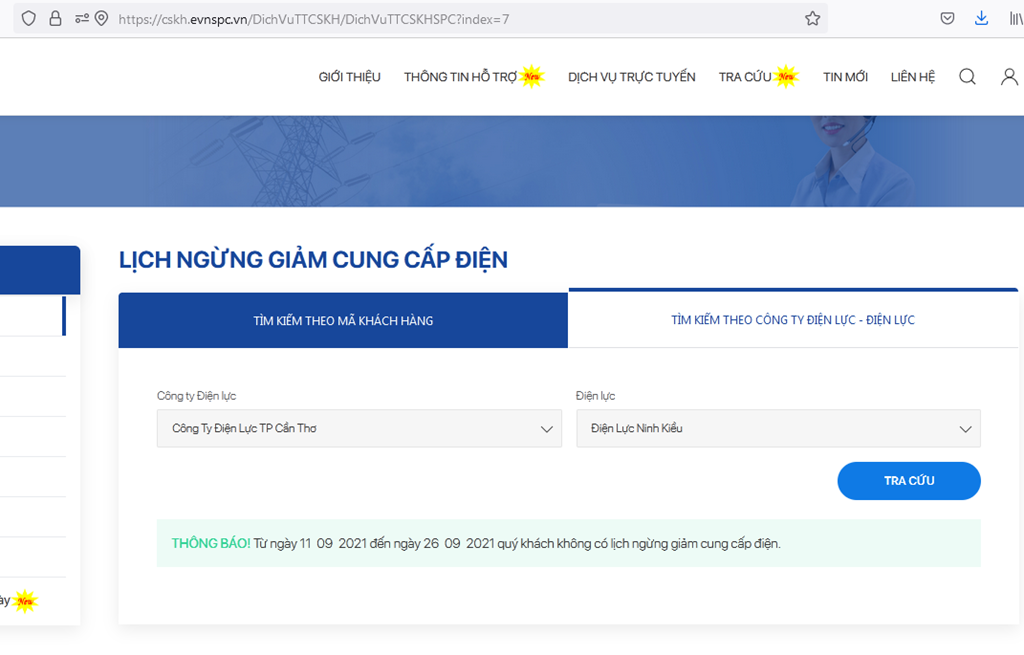Expand the Công ty Điện lực dropdown
The height and width of the screenshot is (655, 1024).
[x=358, y=428]
